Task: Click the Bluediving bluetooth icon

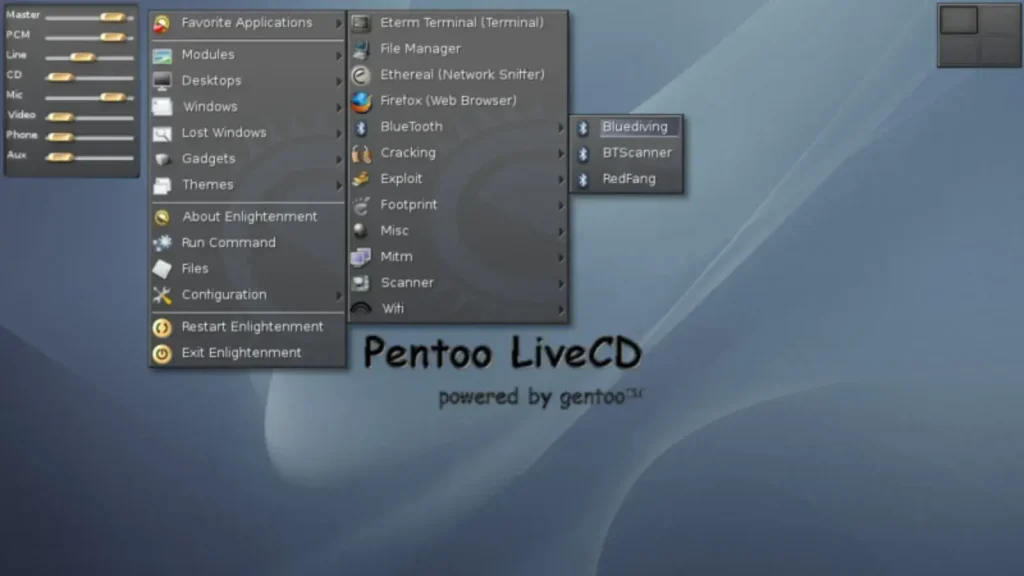Action: [583, 128]
